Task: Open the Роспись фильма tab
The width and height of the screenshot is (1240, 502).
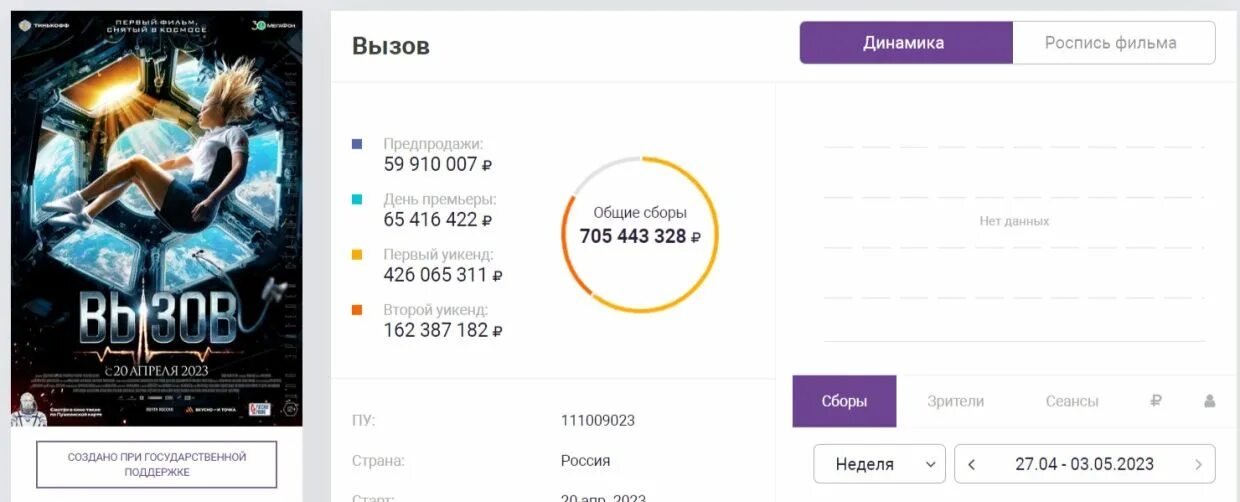Action: [1114, 43]
